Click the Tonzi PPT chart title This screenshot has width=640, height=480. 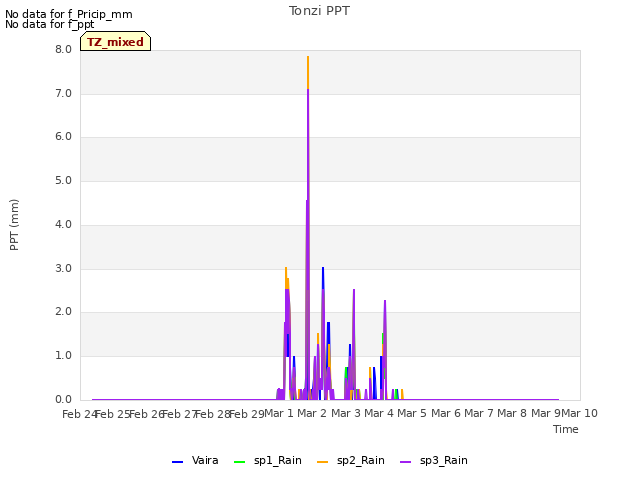pyautogui.click(x=319, y=11)
